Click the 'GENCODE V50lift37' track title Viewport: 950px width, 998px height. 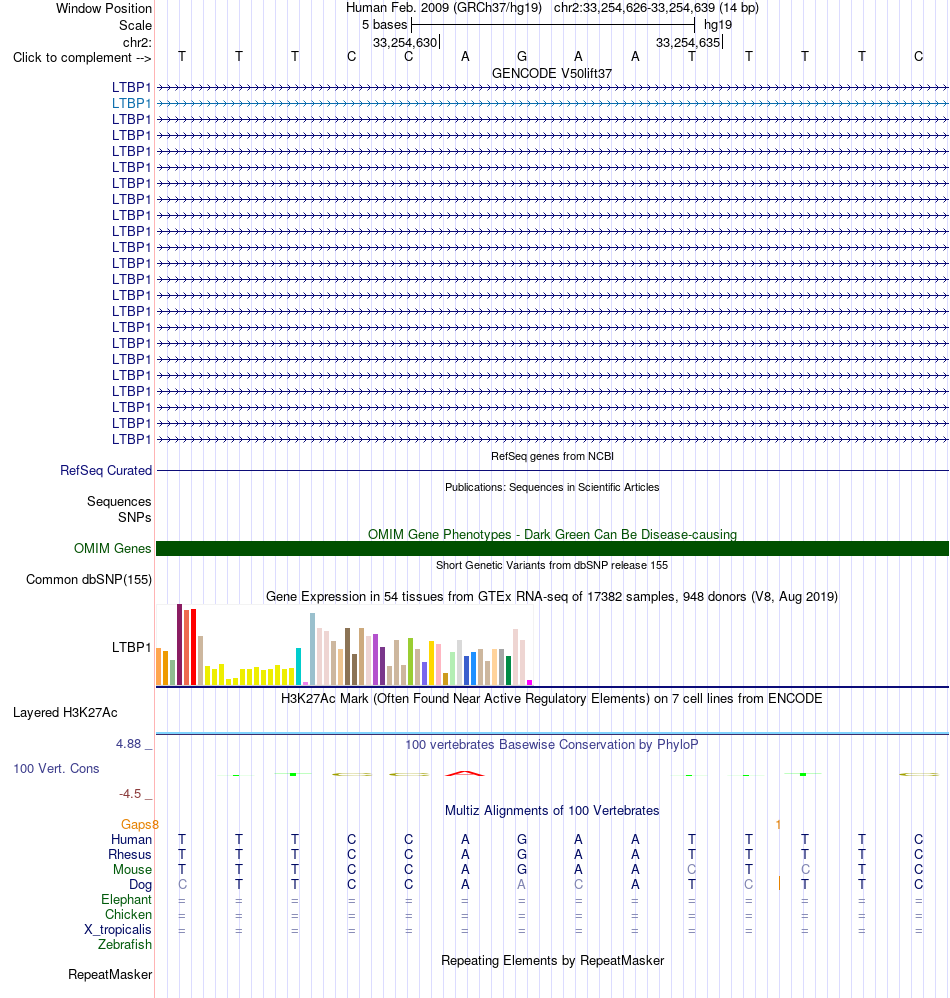click(552, 73)
